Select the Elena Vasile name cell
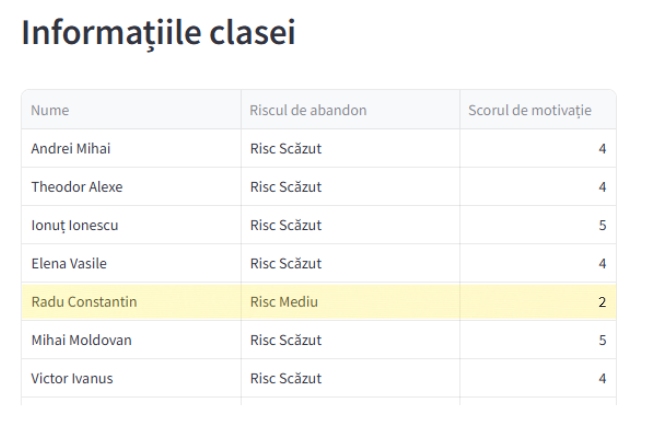The image size is (656, 438). point(69,264)
